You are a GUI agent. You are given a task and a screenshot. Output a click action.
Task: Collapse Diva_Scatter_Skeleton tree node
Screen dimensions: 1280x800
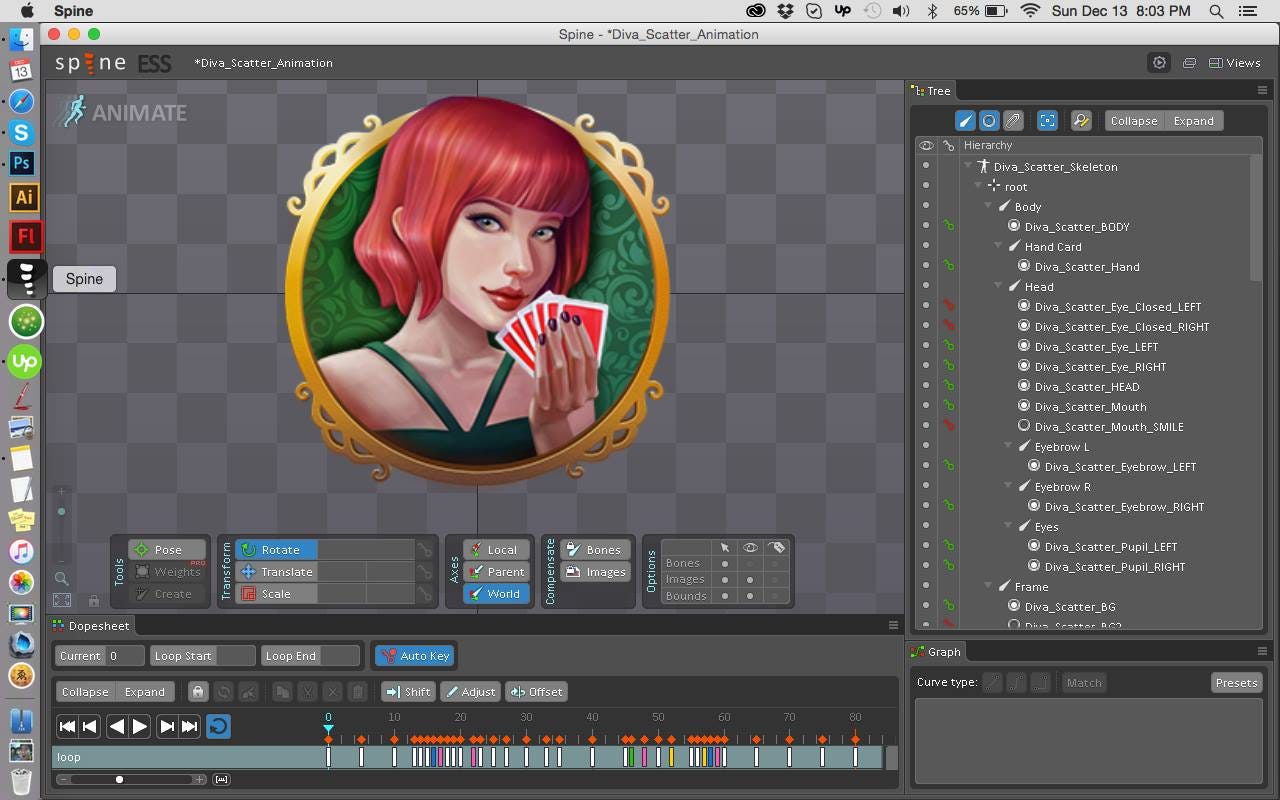(968, 166)
